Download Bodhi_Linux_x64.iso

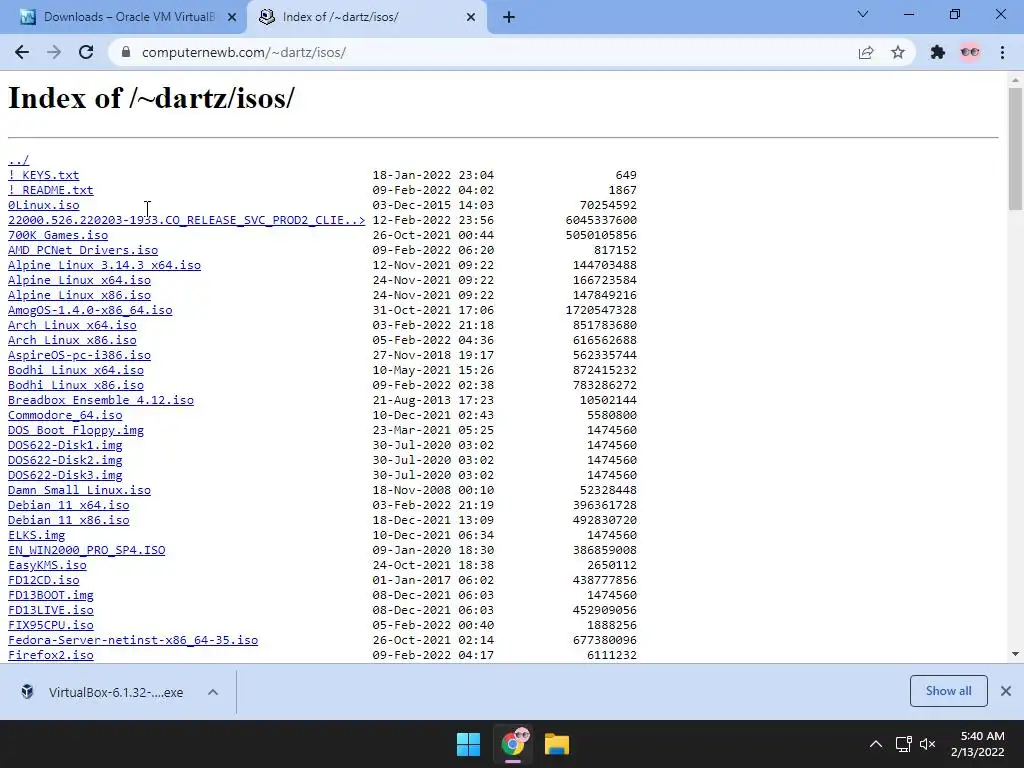[75, 370]
